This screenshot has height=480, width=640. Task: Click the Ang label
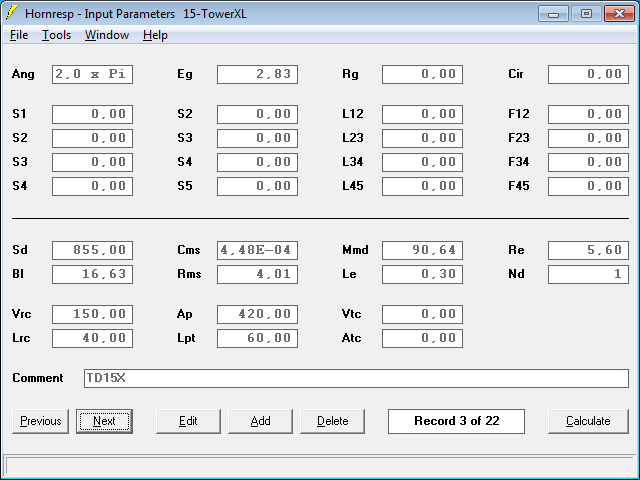pos(23,74)
